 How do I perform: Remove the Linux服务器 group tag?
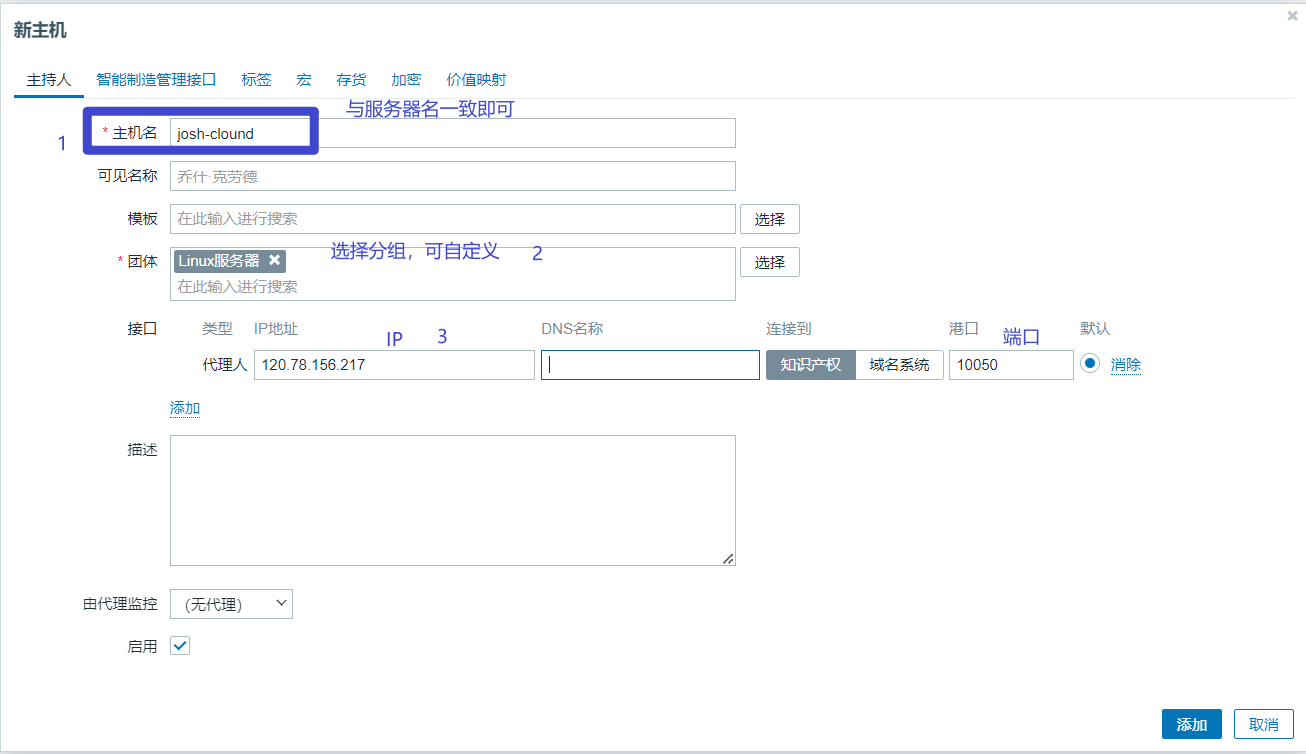(x=275, y=260)
